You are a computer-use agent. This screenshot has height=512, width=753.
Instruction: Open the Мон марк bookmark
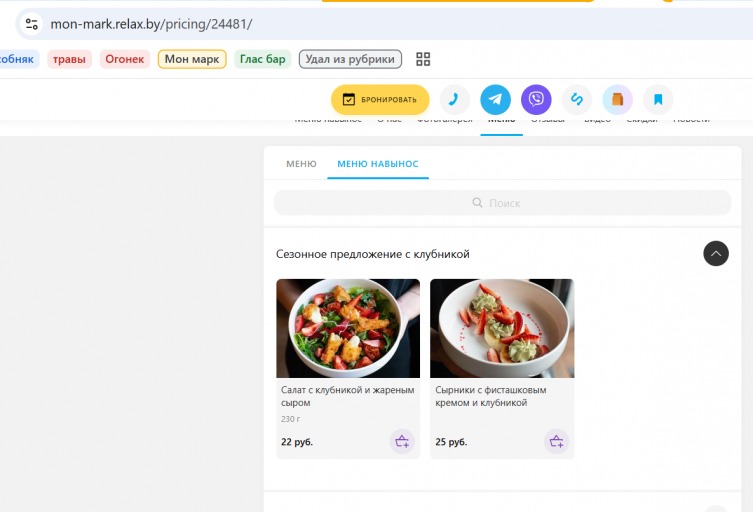(192, 59)
